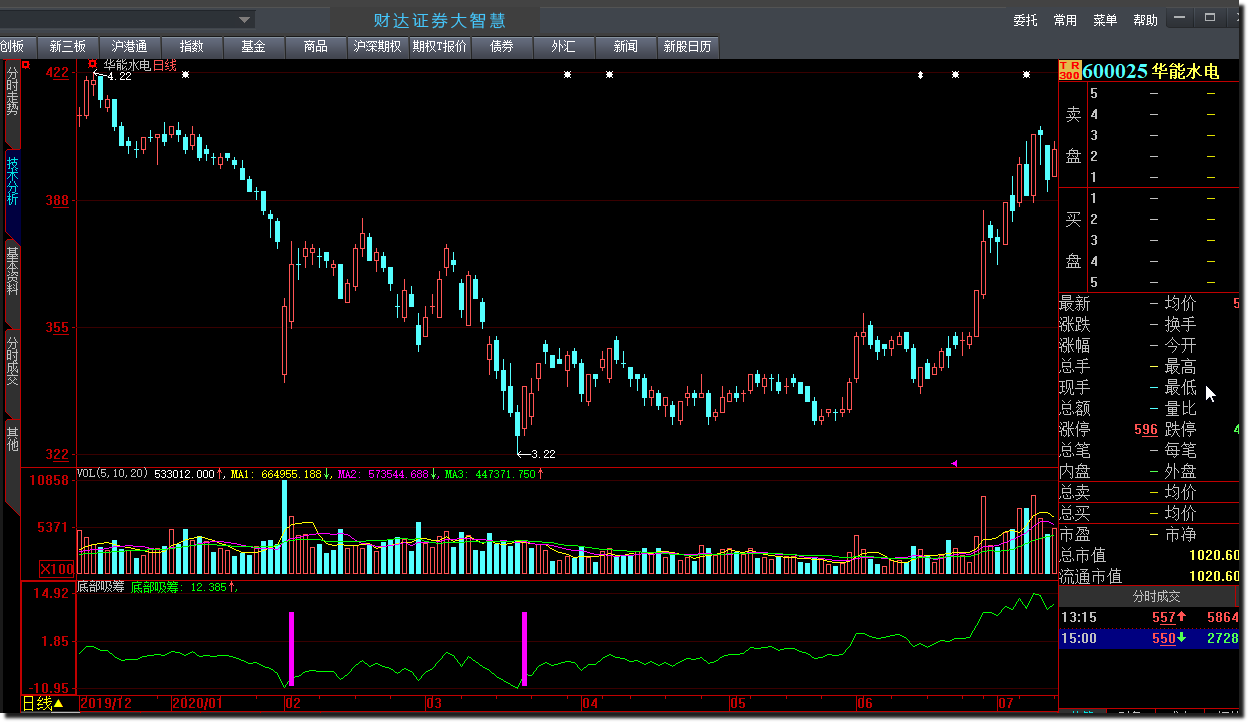Click the rightmost white info star in July

click(1026, 75)
